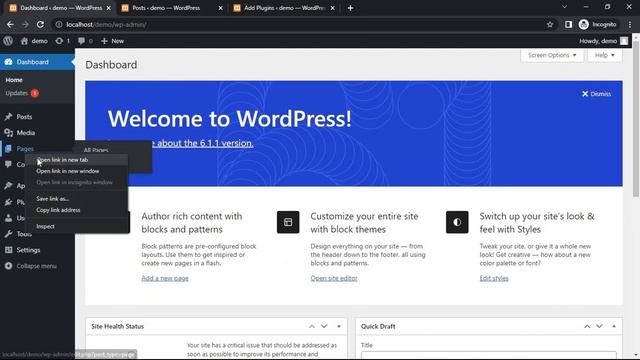
Task: Choose Open link in new window
Action: [x=77, y=171]
